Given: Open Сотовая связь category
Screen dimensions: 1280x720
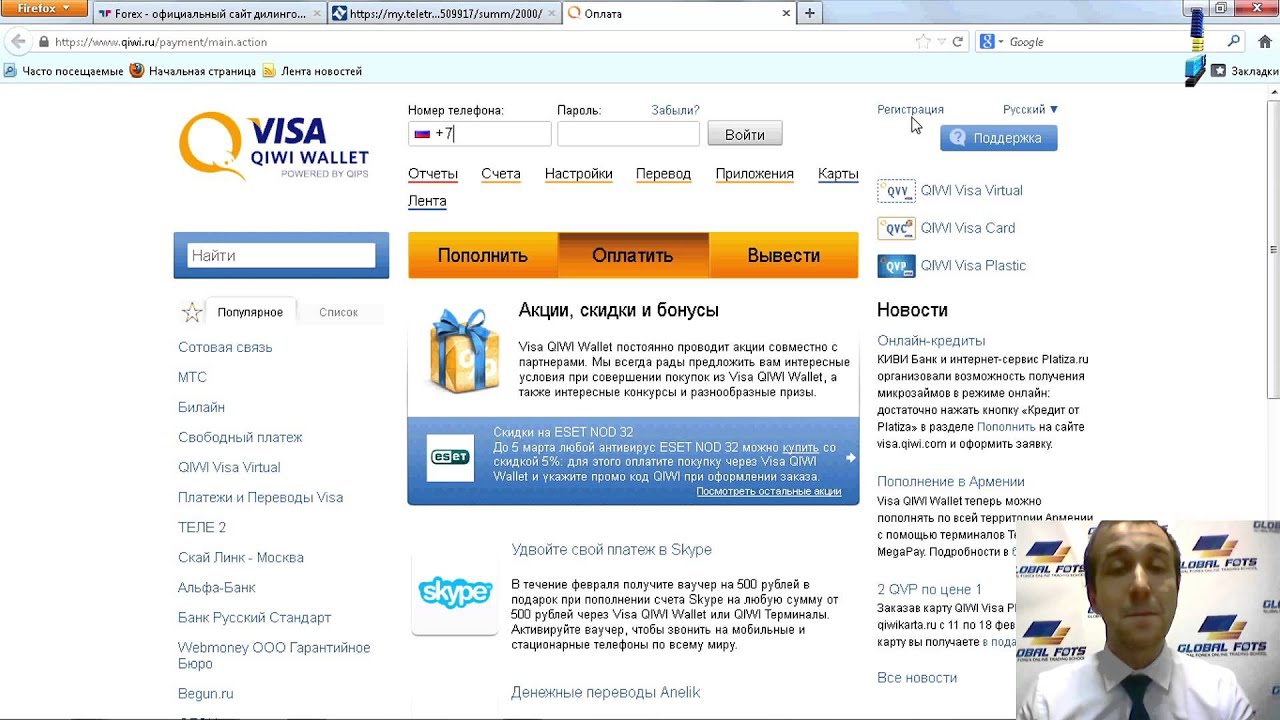Looking at the screenshot, I should pos(225,347).
